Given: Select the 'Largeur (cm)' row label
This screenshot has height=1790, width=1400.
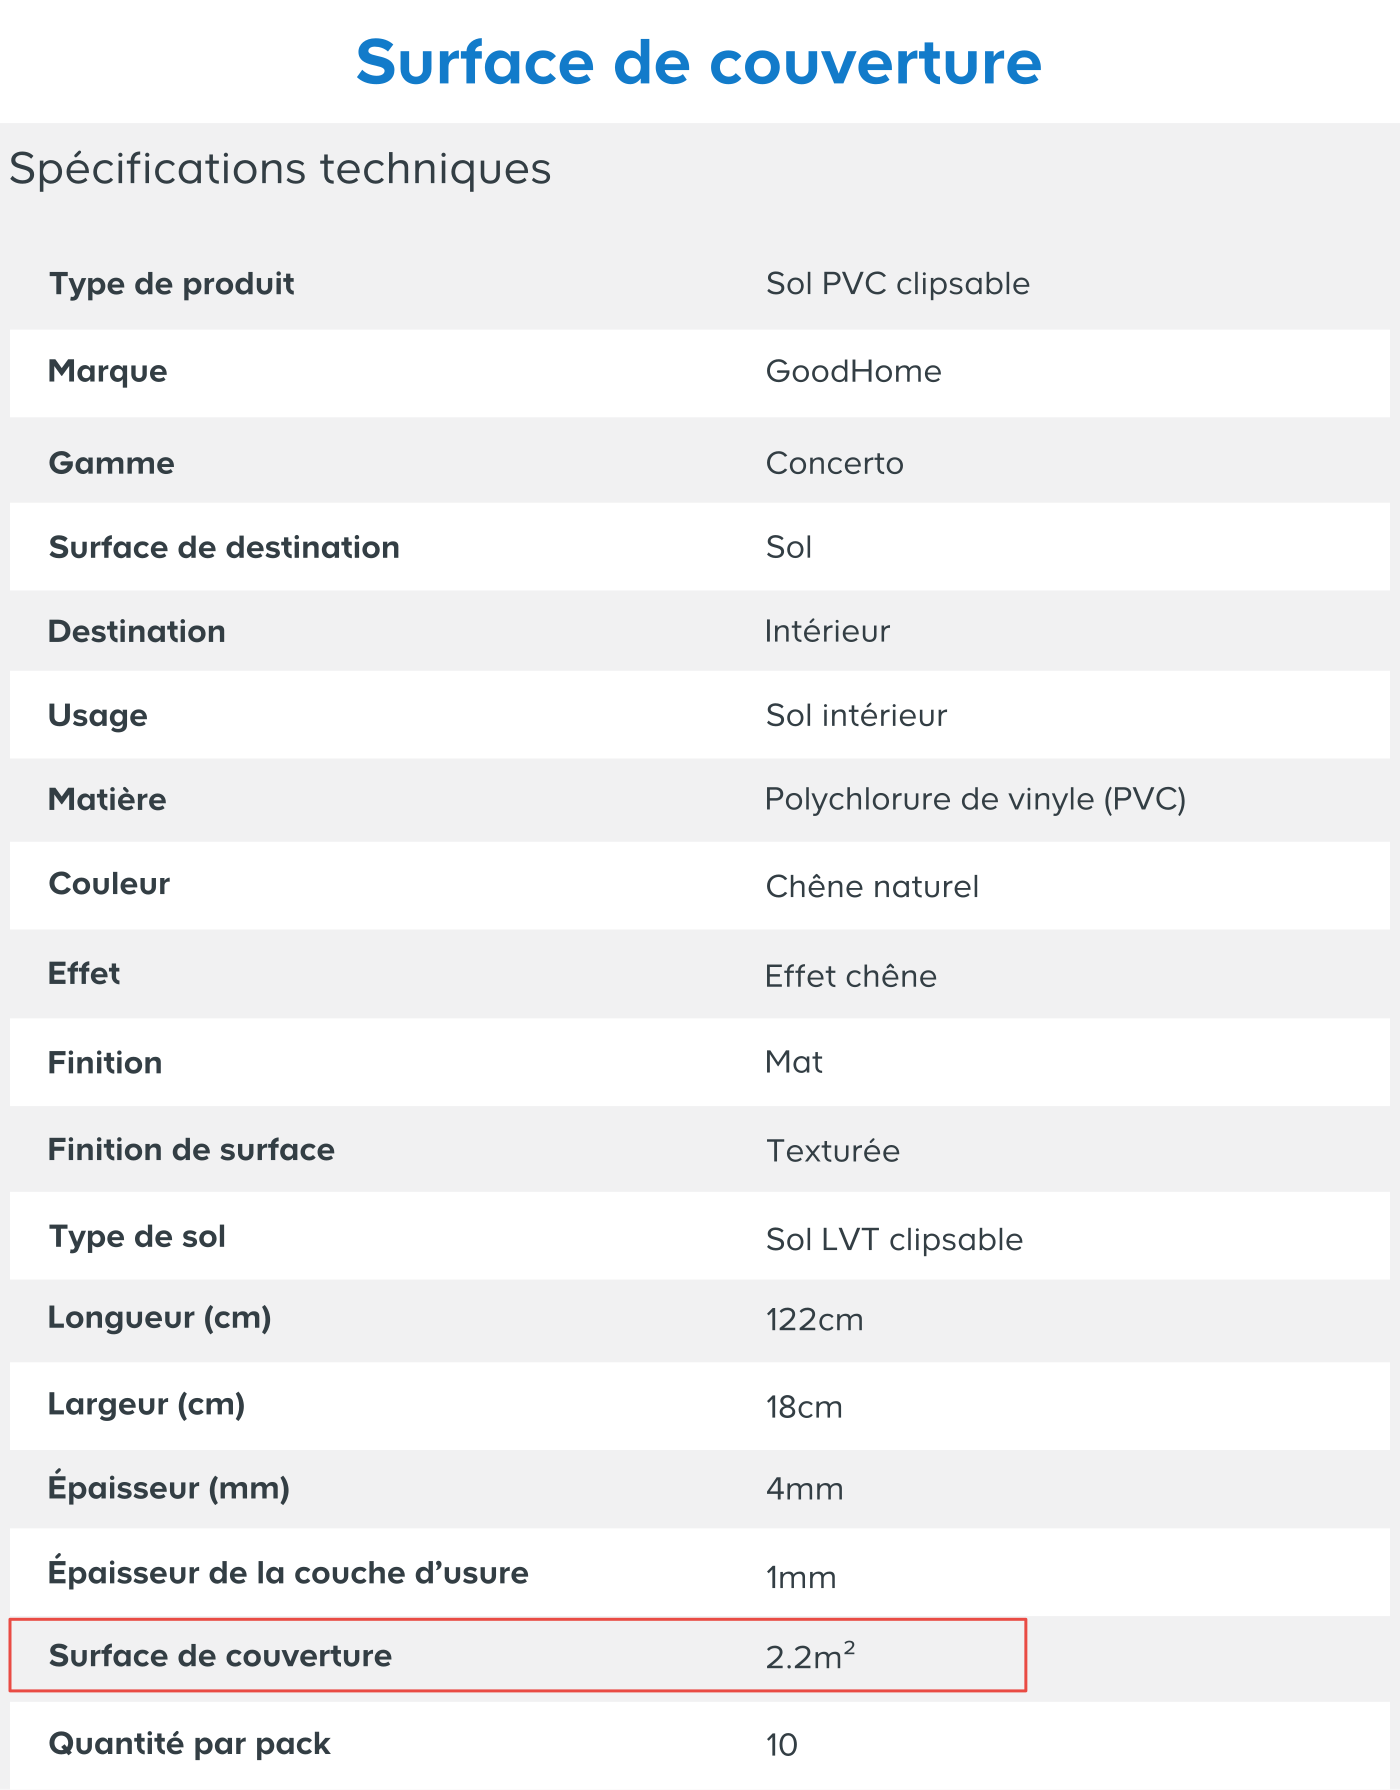Looking at the screenshot, I should 147,1405.
